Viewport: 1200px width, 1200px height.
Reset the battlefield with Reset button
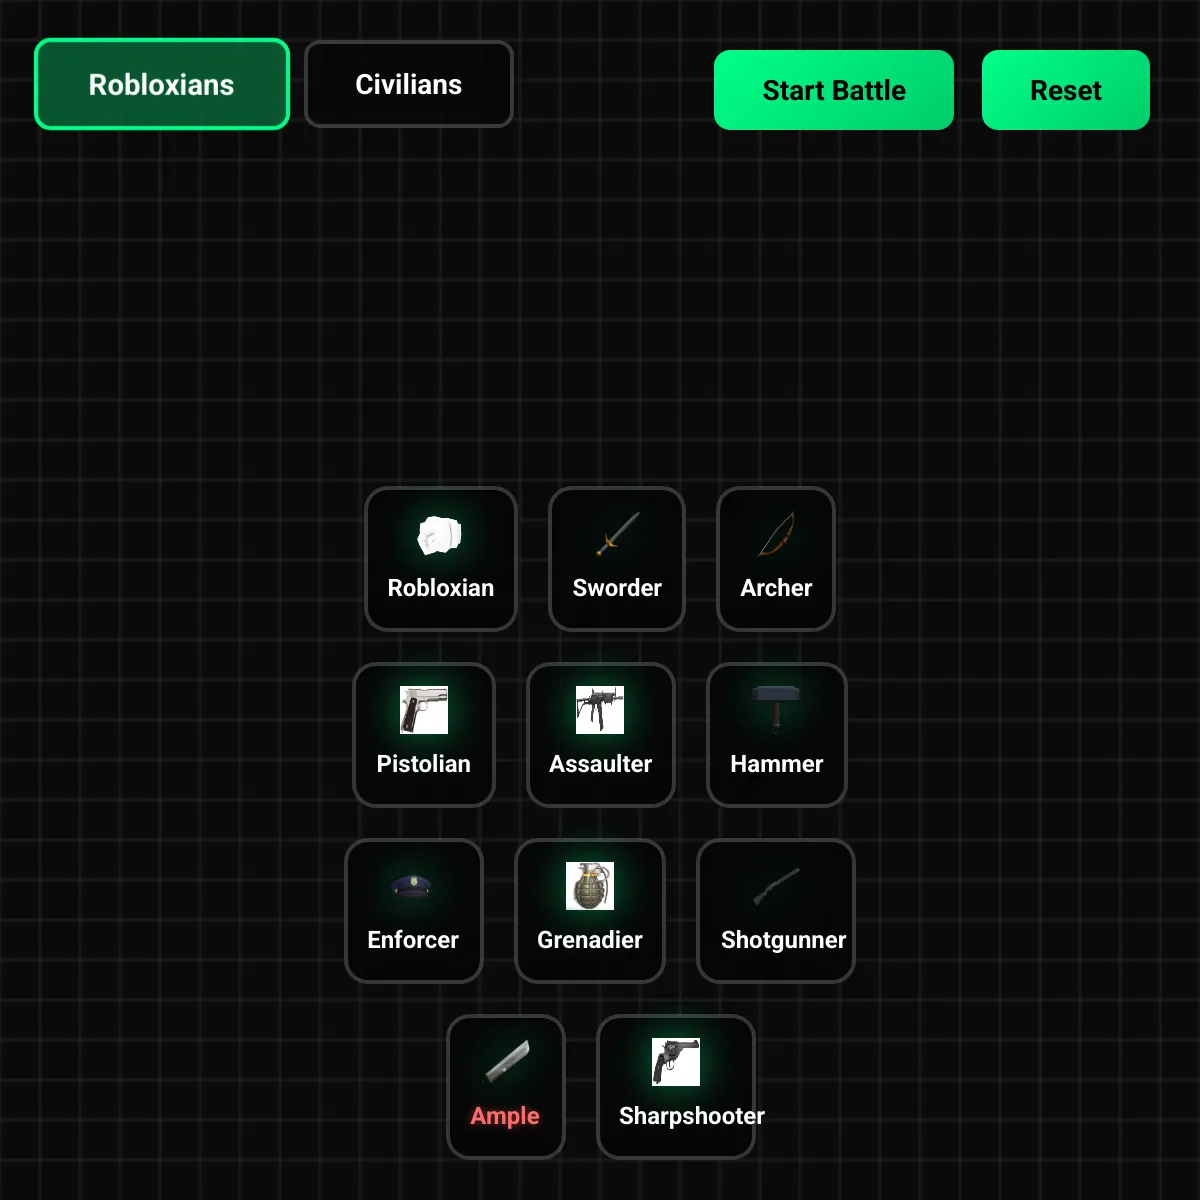(x=1066, y=90)
